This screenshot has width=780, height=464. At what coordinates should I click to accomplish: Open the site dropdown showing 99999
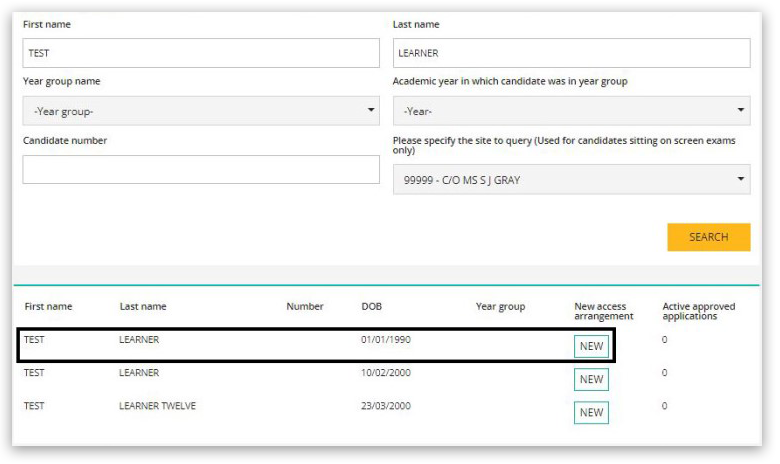click(x=571, y=180)
